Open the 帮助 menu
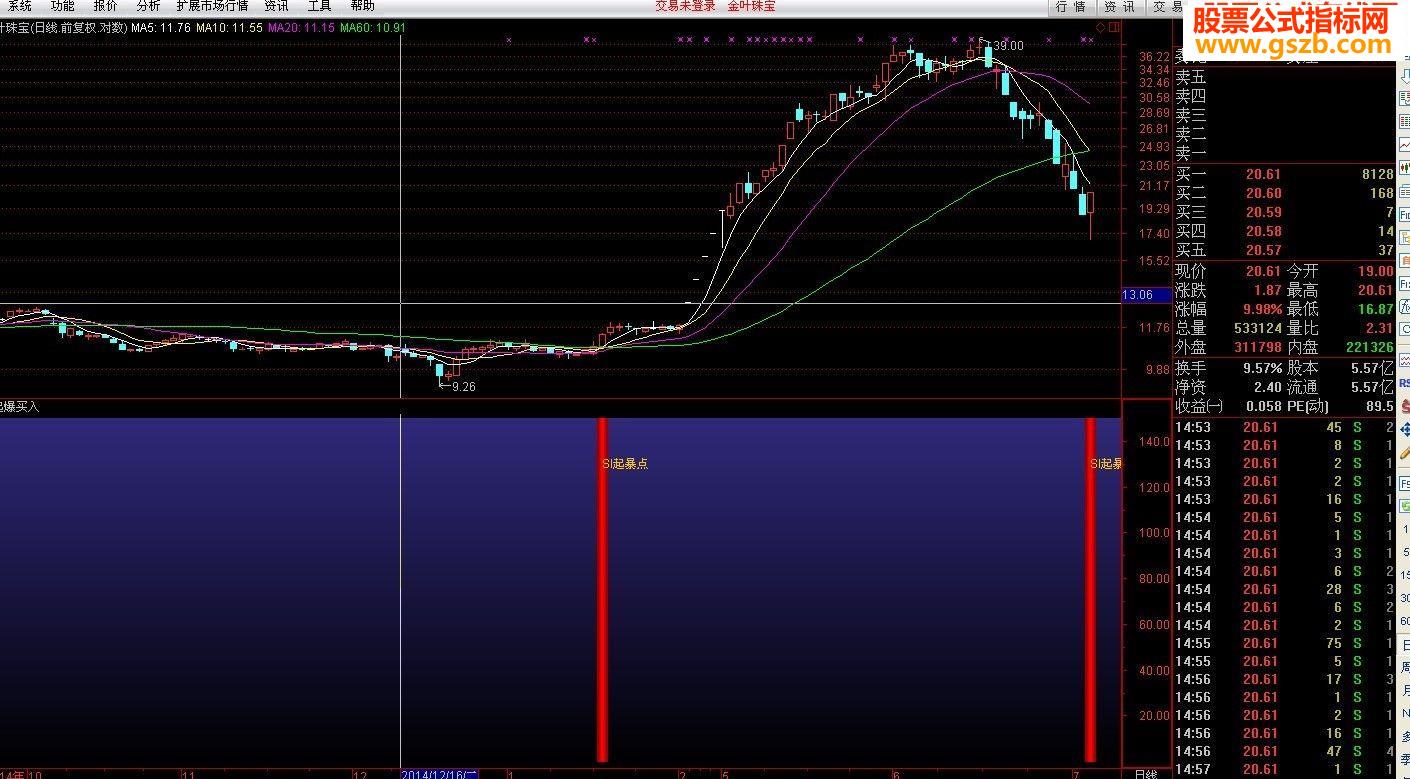This screenshot has height=779, width=1410. (362, 6)
